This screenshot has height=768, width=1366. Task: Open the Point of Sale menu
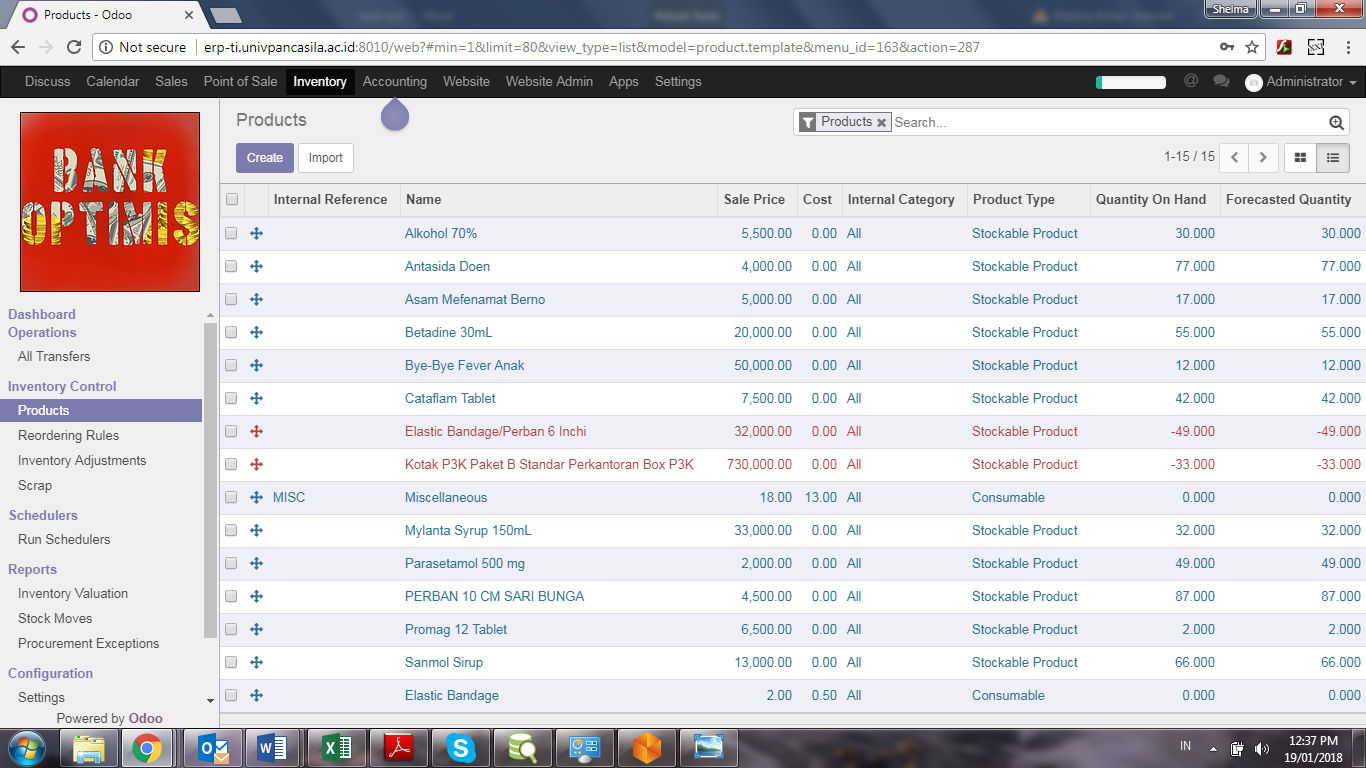tap(240, 82)
